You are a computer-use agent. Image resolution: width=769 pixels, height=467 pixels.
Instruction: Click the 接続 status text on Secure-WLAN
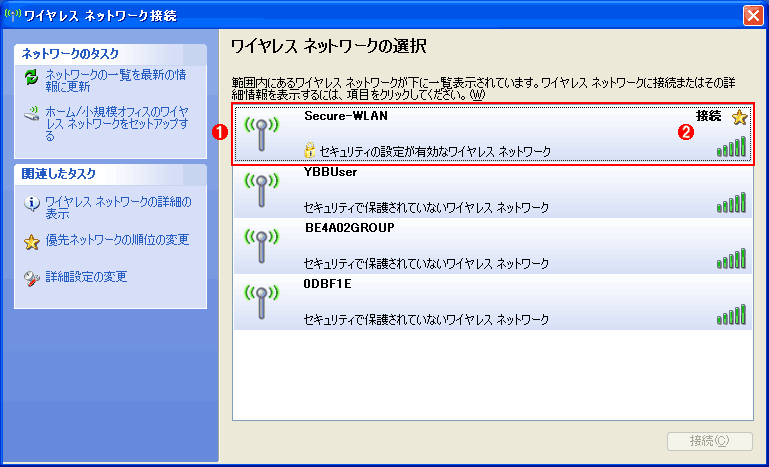click(x=709, y=116)
